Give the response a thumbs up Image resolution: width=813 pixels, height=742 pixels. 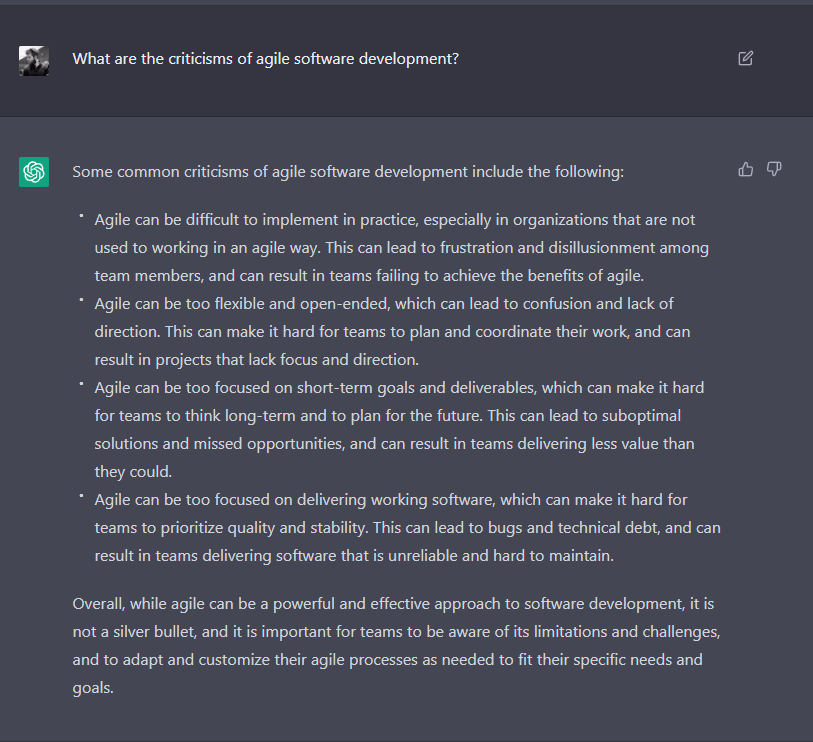pyautogui.click(x=745, y=169)
